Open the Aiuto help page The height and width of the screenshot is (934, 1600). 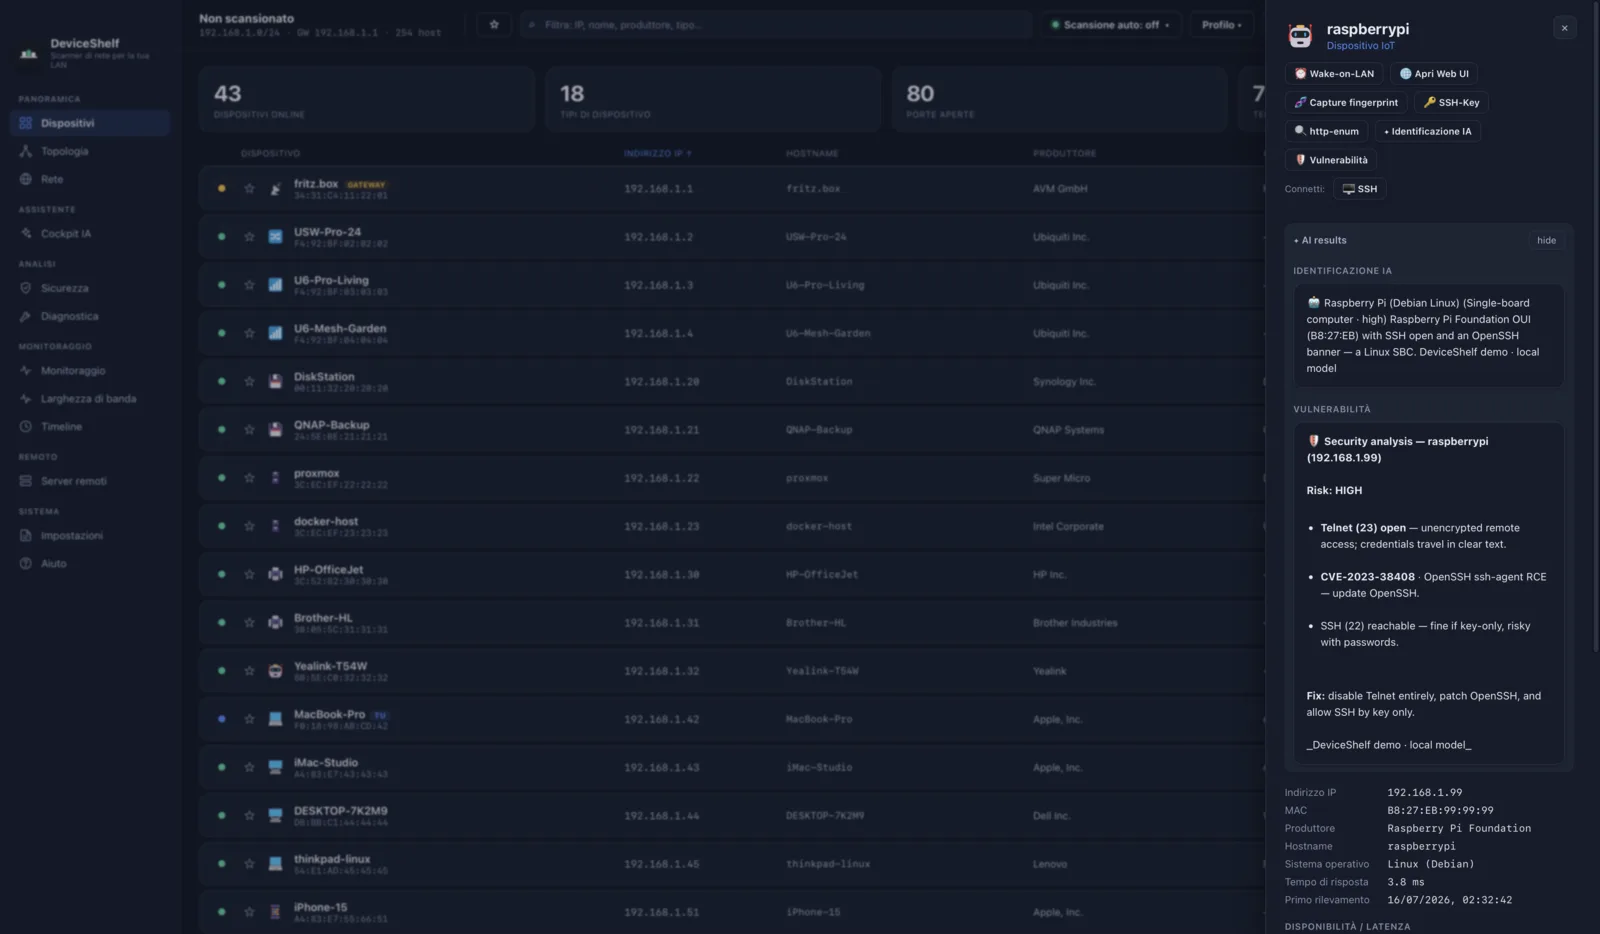click(90, 563)
